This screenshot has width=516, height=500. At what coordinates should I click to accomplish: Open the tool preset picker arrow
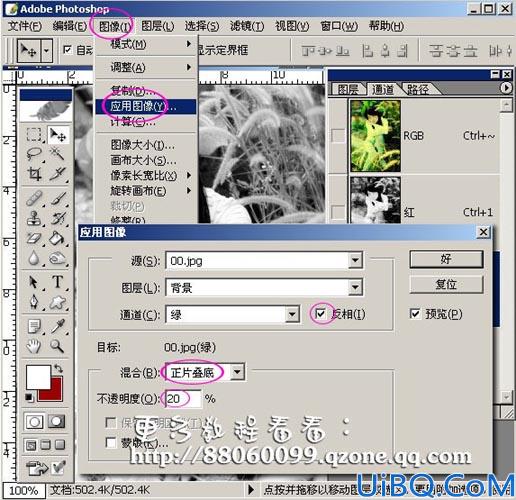click(x=46, y=50)
